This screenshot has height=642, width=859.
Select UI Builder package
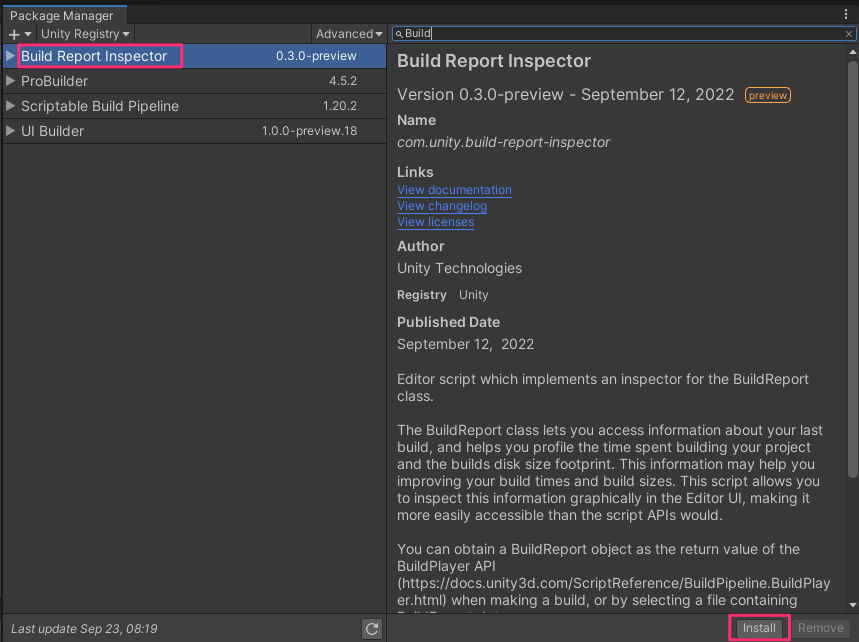coord(194,131)
